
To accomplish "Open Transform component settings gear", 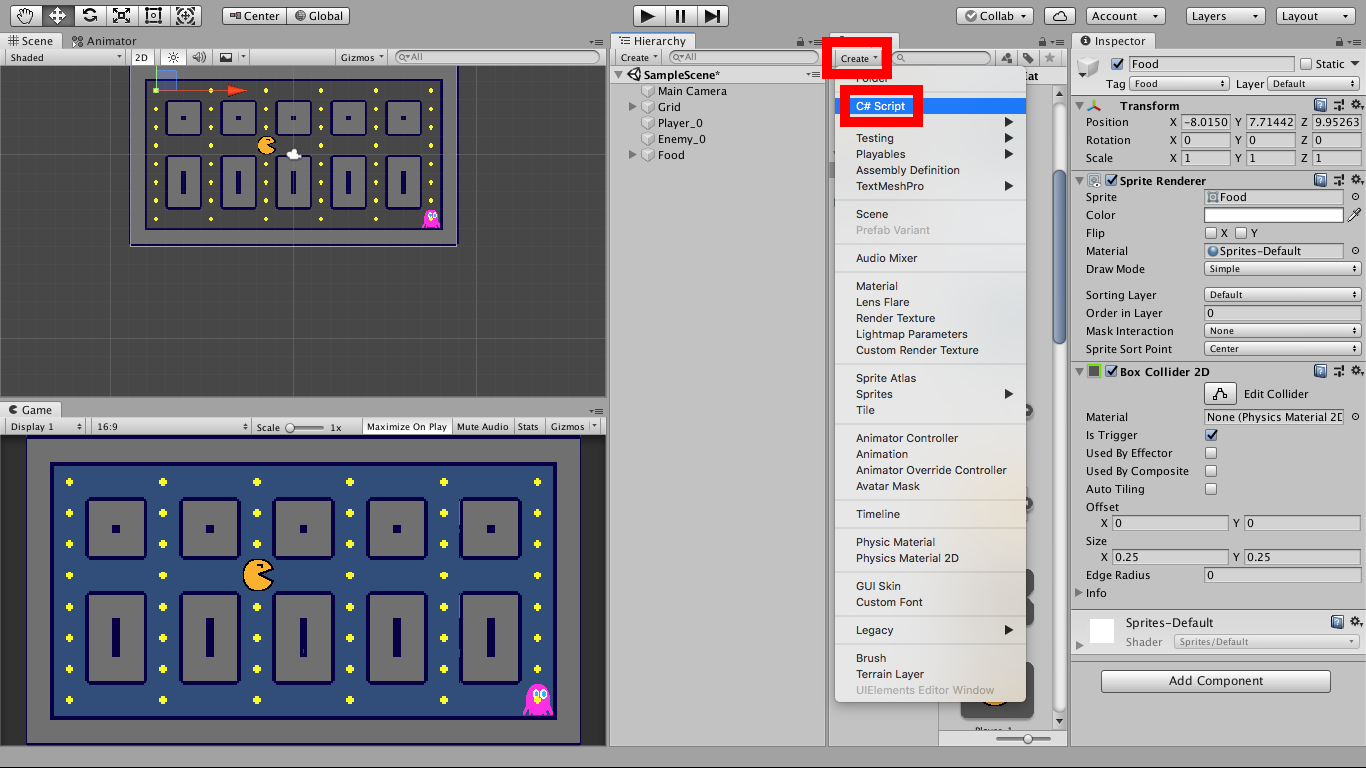I will [1355, 105].
